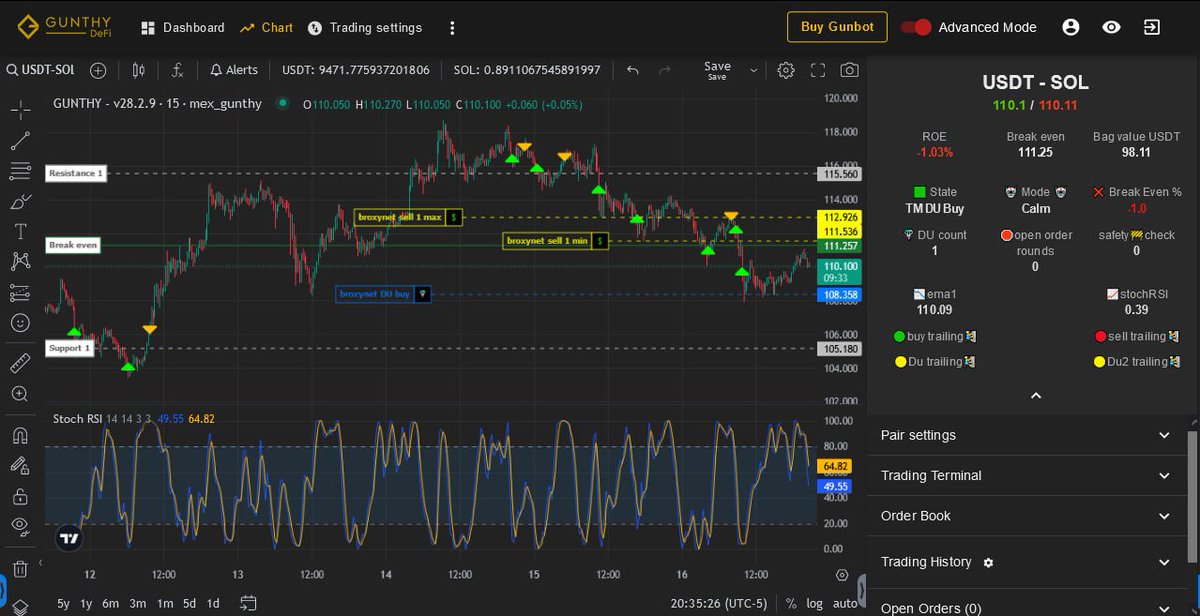This screenshot has height=616, width=1200.
Task: Select the 1d time range
Action: (213, 604)
